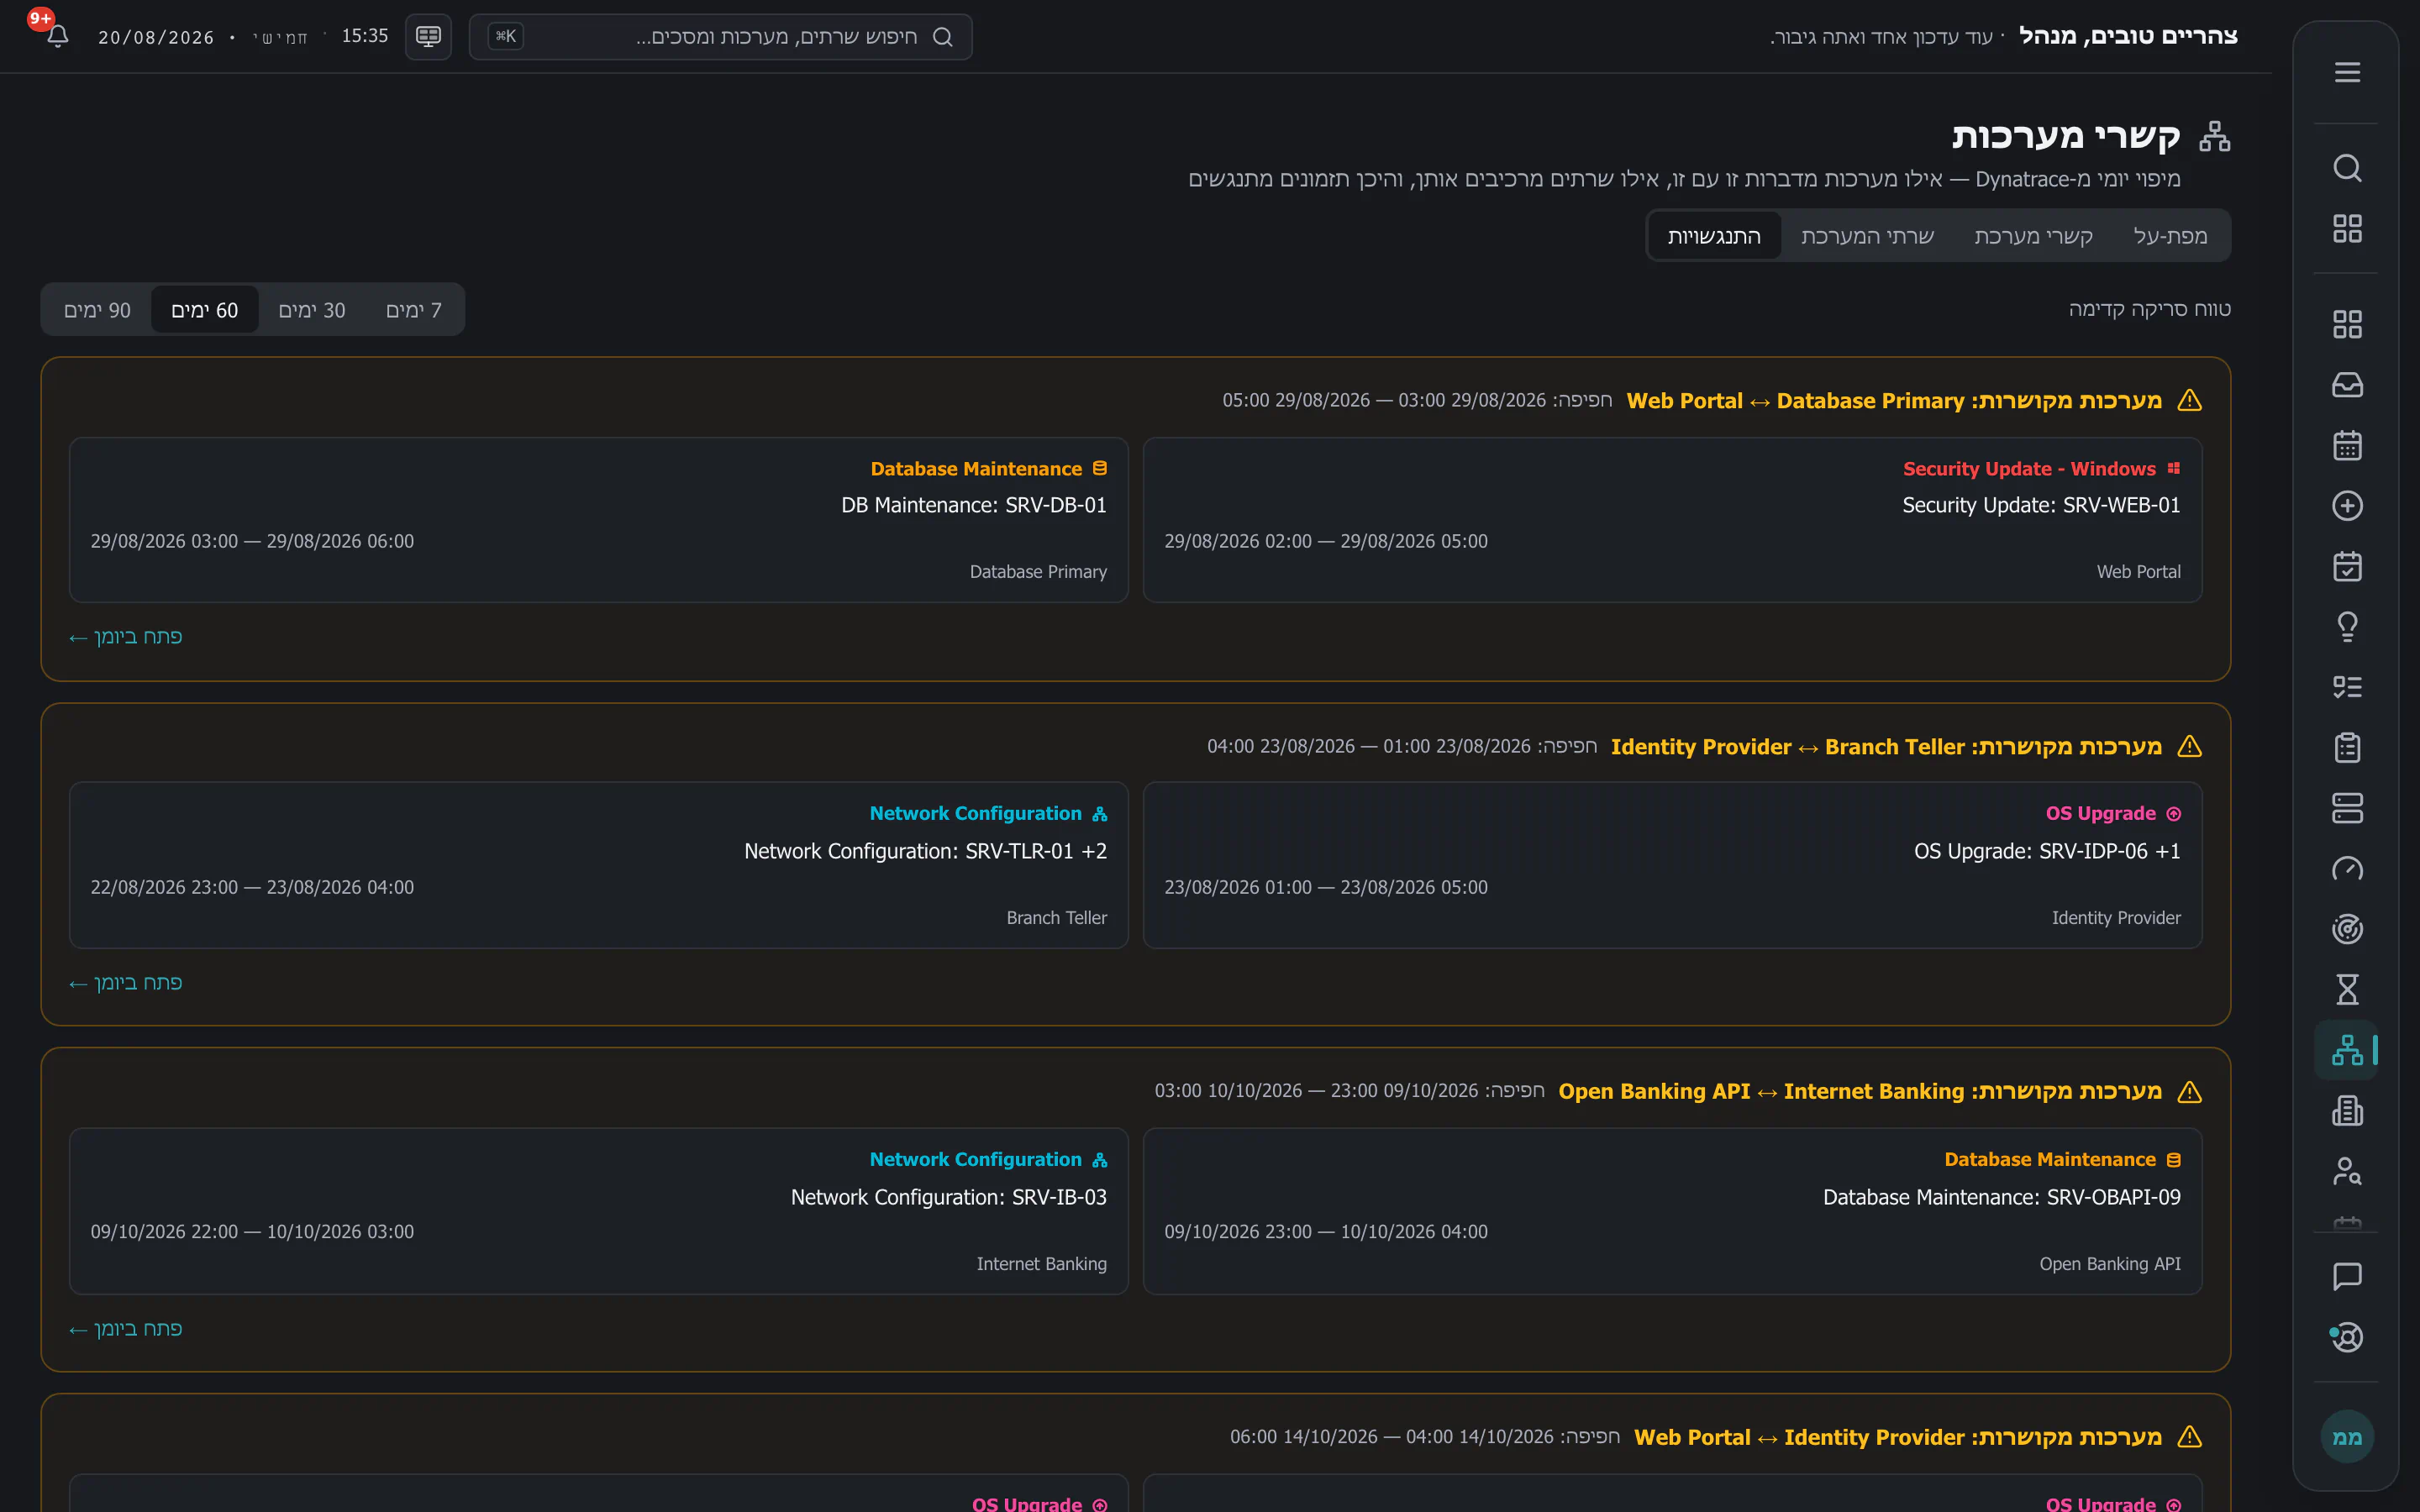This screenshot has height=1512, width=2420.
Task: Open the Network Configuration: SRV-IB-03 event
Action: (599, 1211)
